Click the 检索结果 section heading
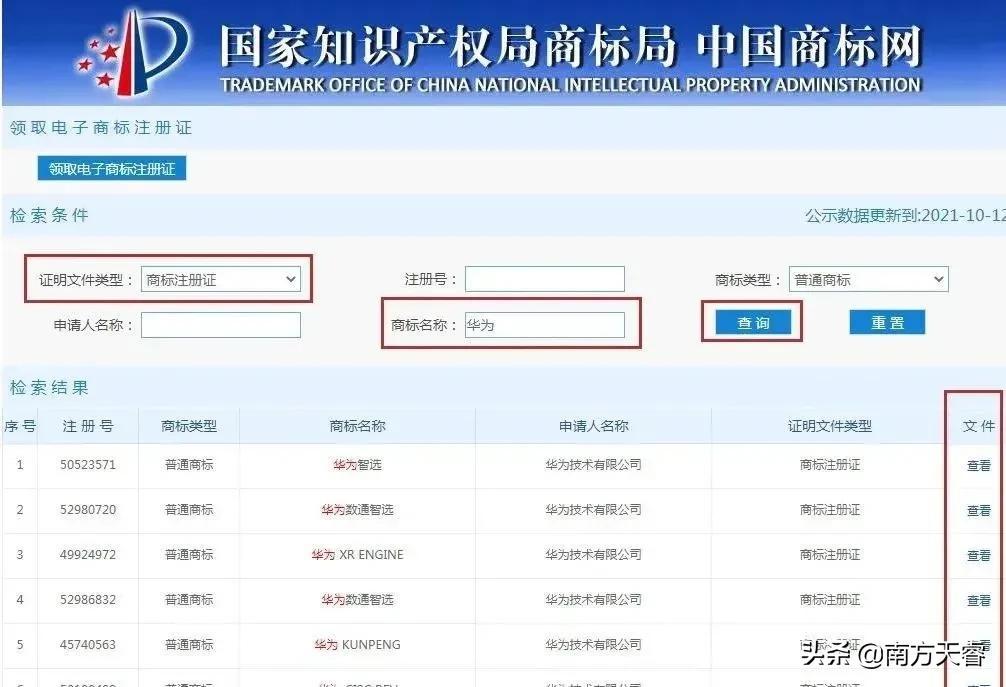Screen dimensions: 1006x687 [x=49, y=387]
